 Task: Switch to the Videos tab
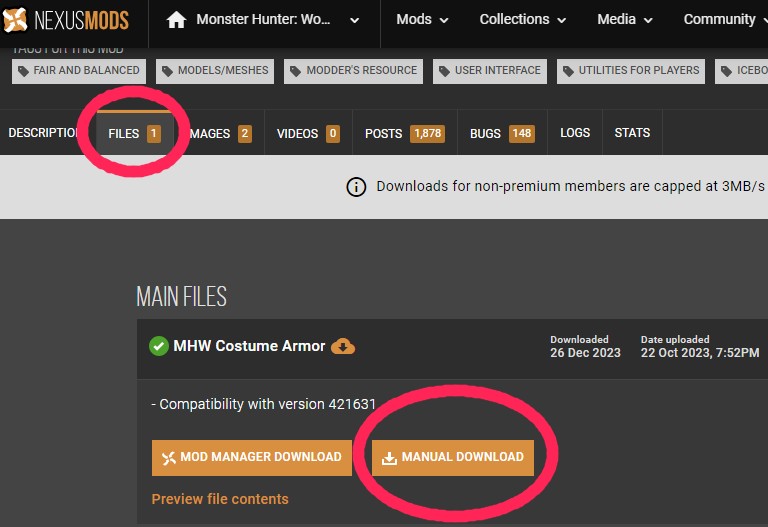[309, 133]
